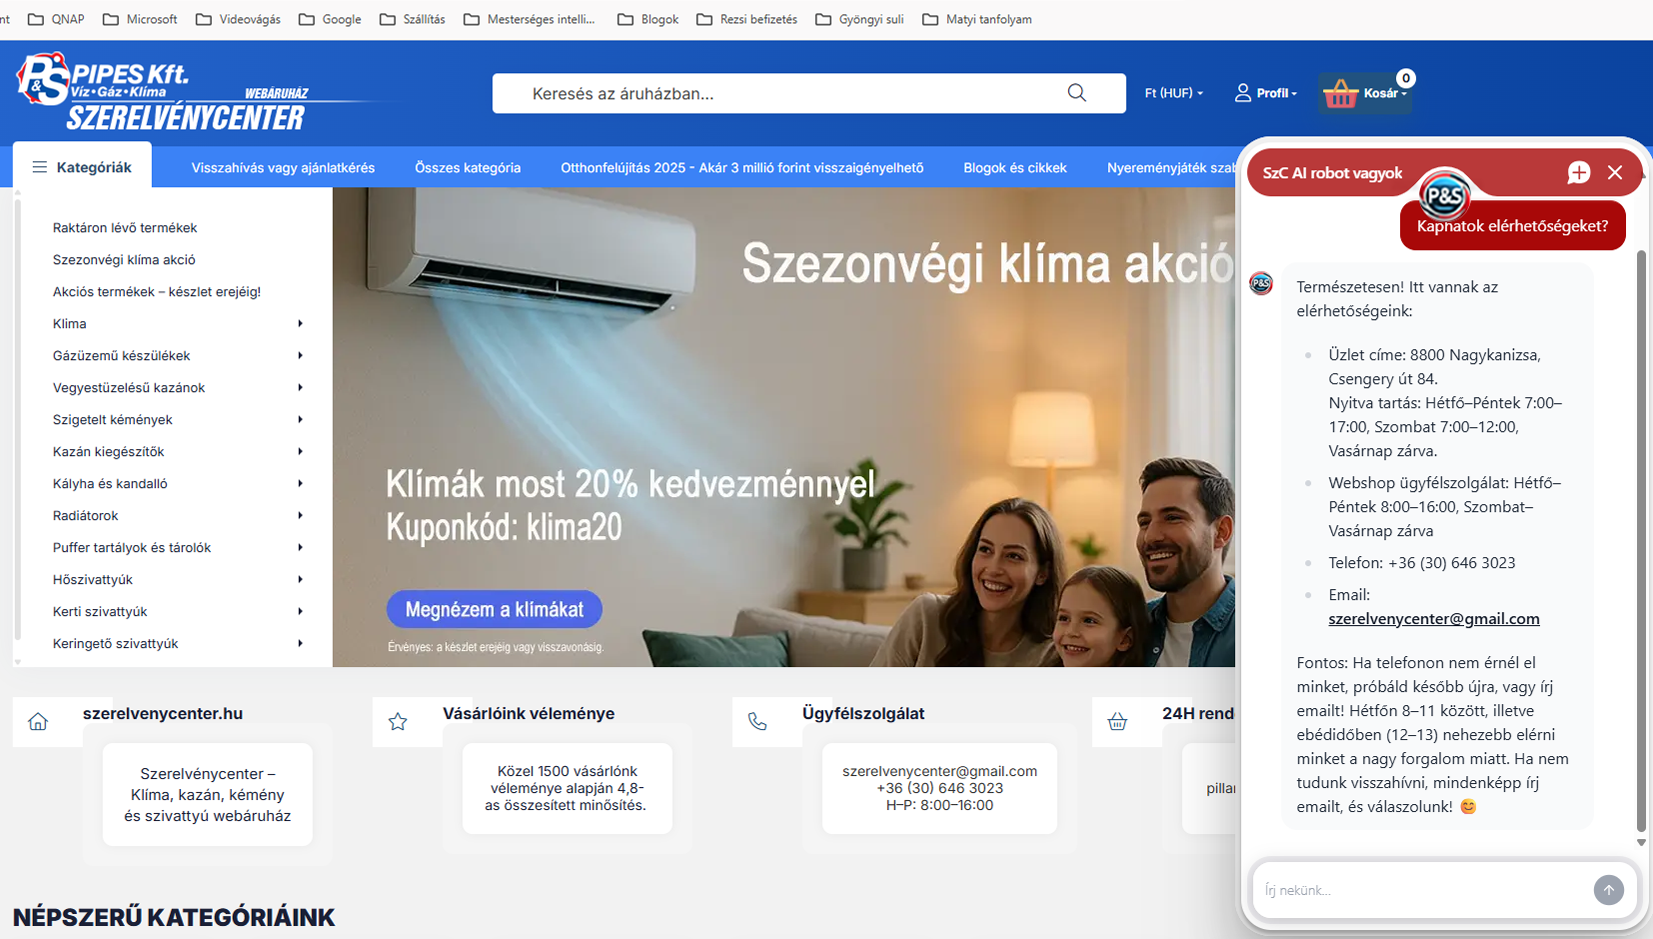This screenshot has width=1653, height=939.
Task: Click the house icon beside szerelvenycenter.hu
Action: [38, 722]
